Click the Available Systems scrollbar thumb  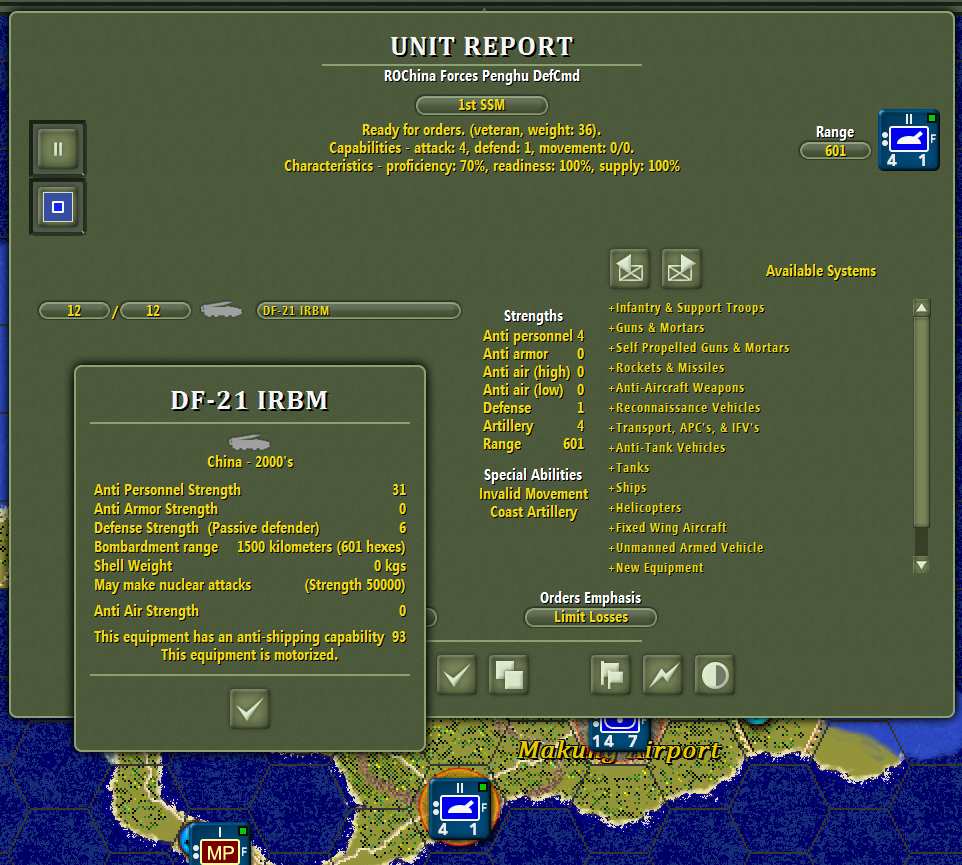click(922, 422)
